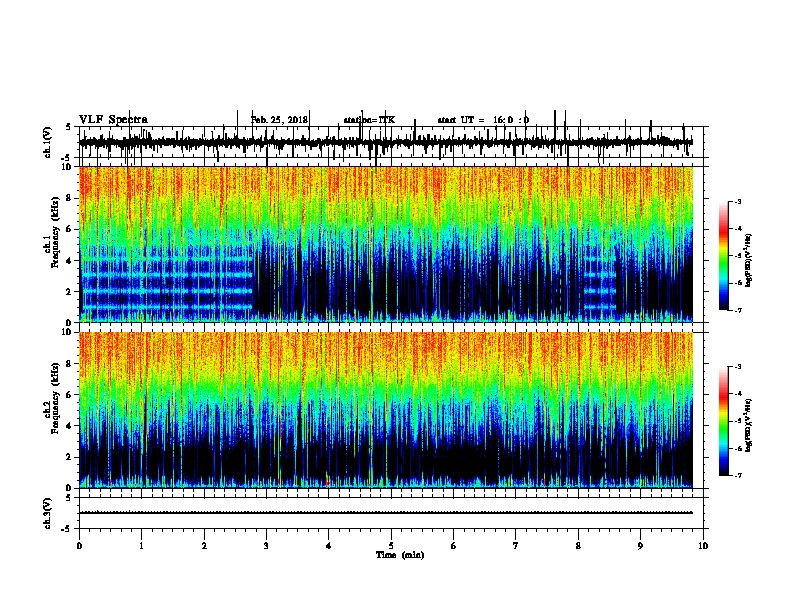Click the ch.1 color bar value "-3"

[x=737, y=202]
